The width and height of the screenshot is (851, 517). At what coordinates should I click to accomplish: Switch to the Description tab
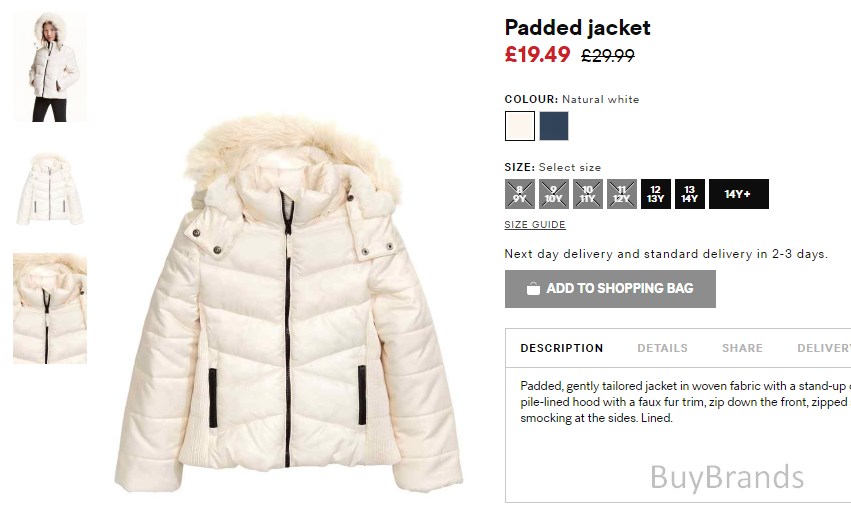[x=561, y=348]
